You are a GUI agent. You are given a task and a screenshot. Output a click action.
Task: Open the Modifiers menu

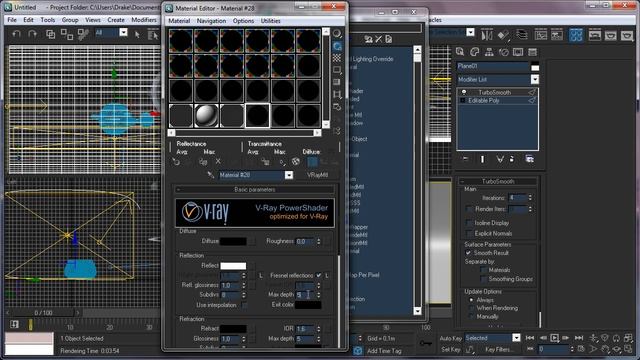[x=144, y=20]
